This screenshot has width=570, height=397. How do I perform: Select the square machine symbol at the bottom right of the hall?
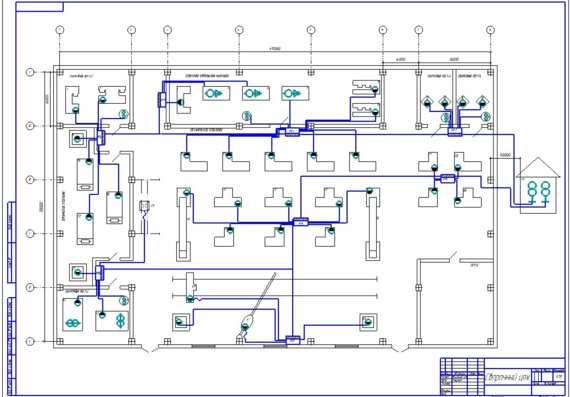[x=368, y=322]
